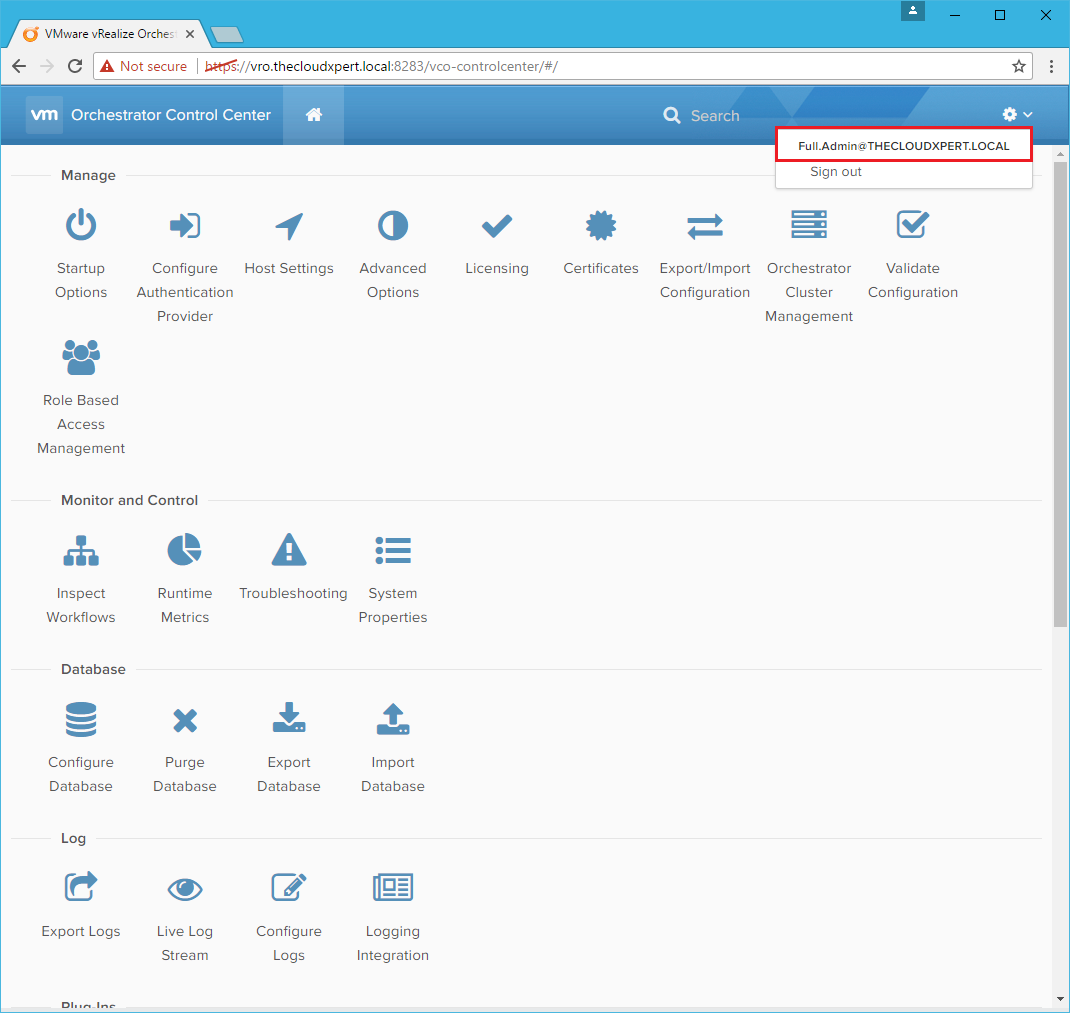Image resolution: width=1070 pixels, height=1013 pixels.
Task: Click the Search field in header
Action: pos(715,116)
